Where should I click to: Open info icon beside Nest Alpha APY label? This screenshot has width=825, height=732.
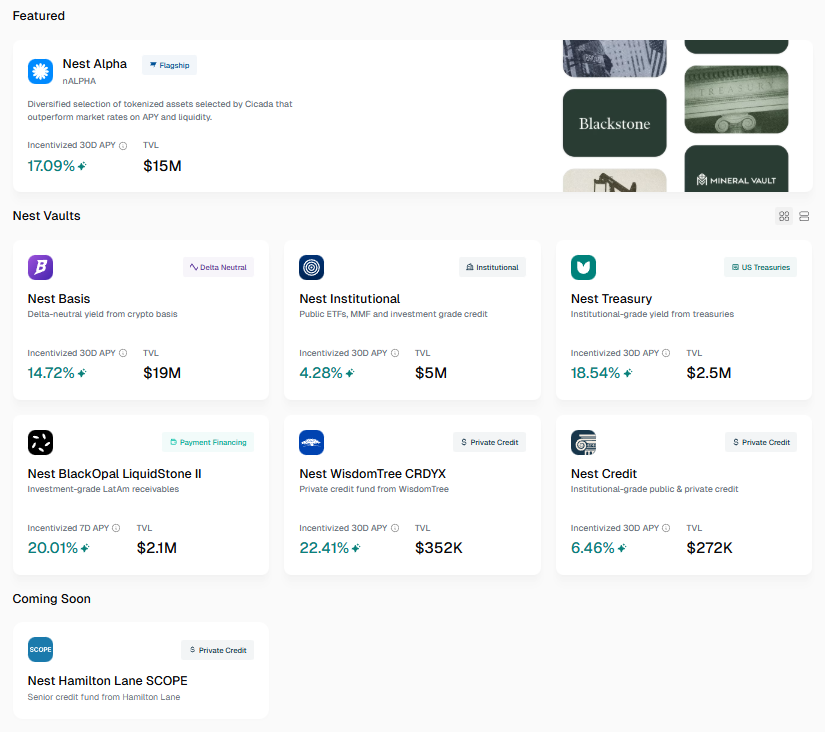123,146
